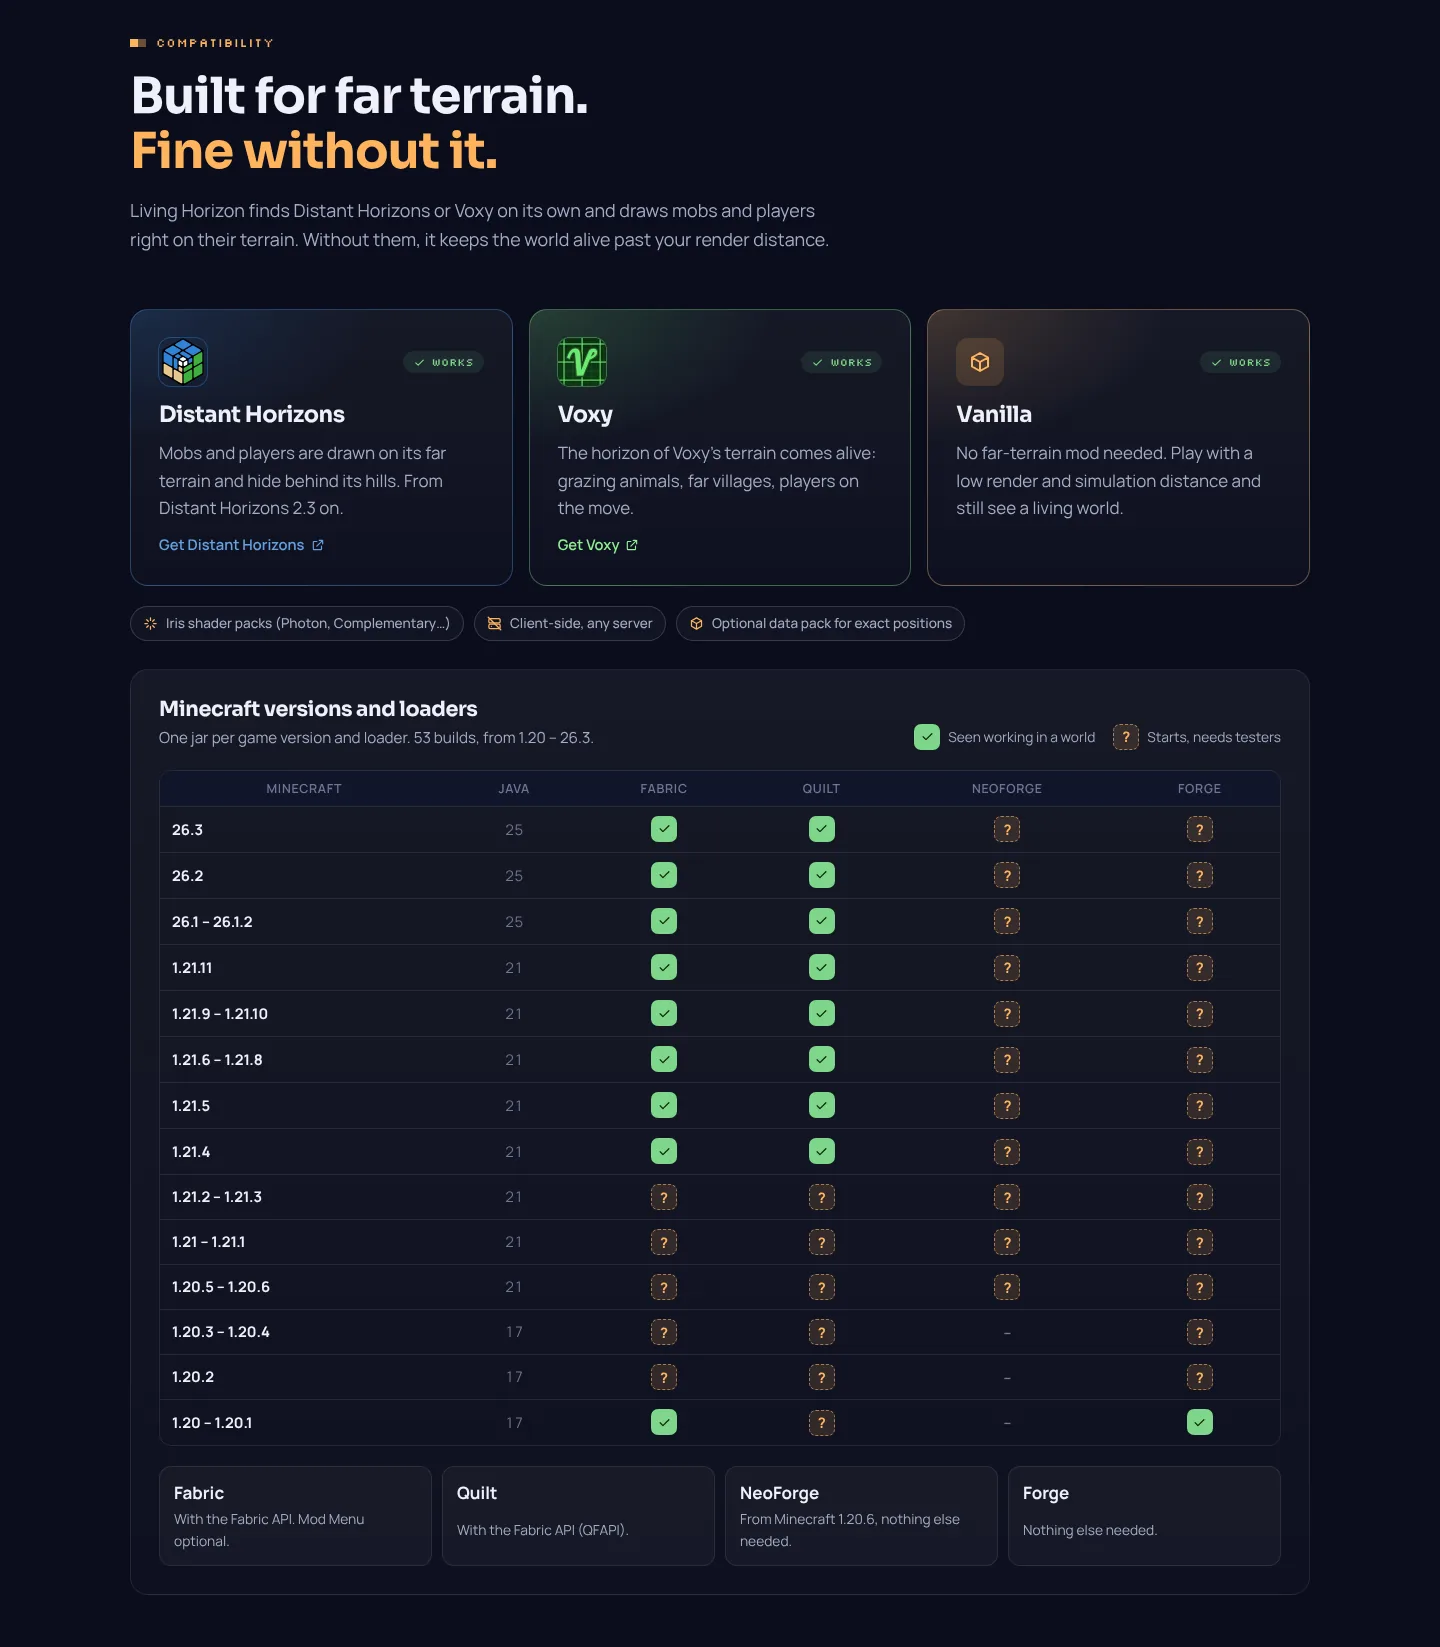Click the Vanilla box icon

point(980,362)
